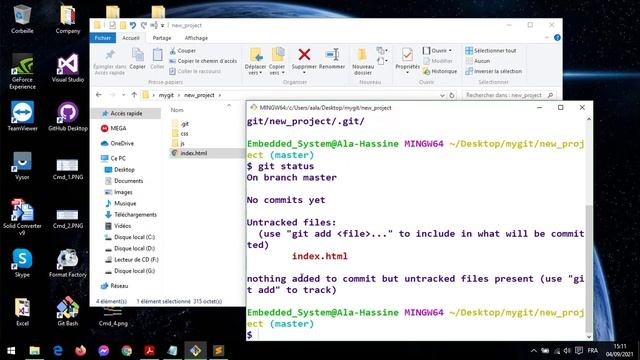Go up one folder level in Explorer
Viewport: 640px width, 360px height.
134,95
